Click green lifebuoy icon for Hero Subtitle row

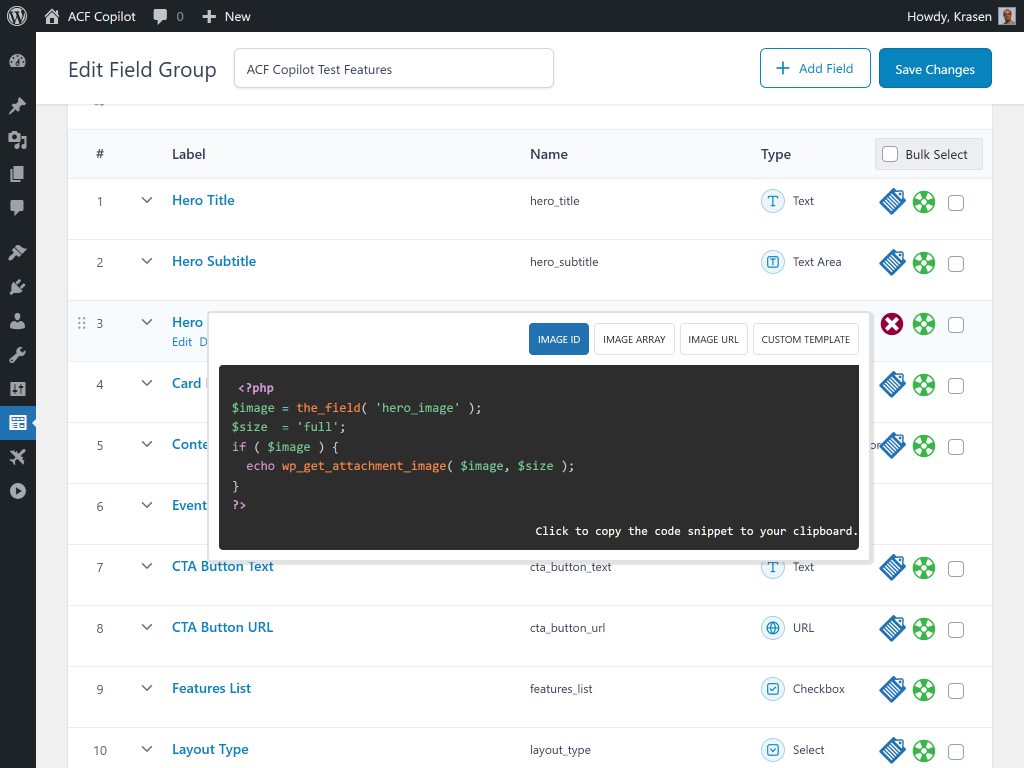point(924,263)
